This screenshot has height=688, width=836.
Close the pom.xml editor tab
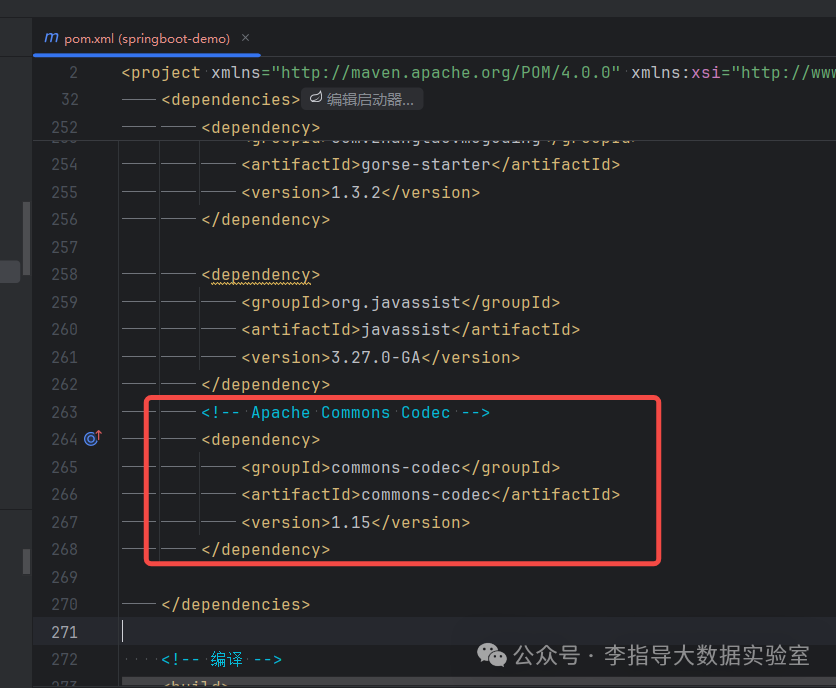245,38
